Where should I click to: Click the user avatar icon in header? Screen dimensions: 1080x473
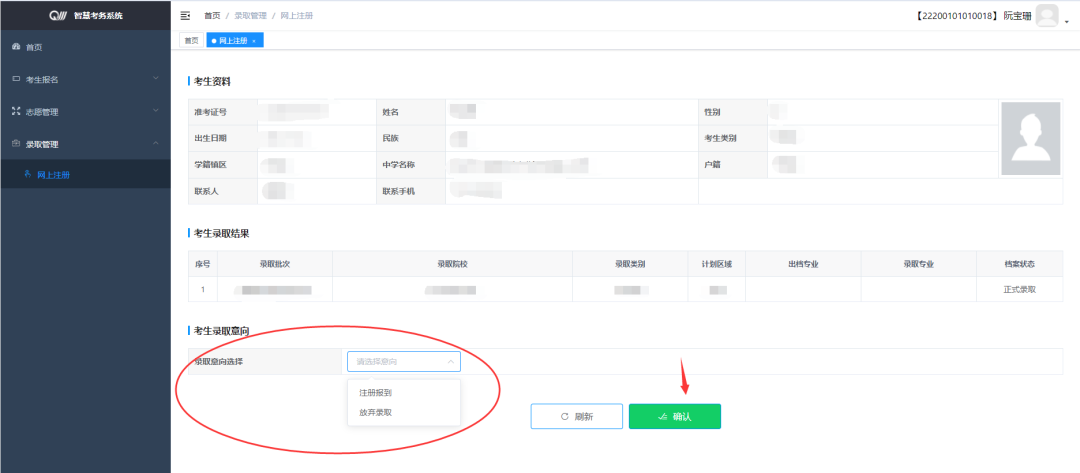pos(1046,16)
